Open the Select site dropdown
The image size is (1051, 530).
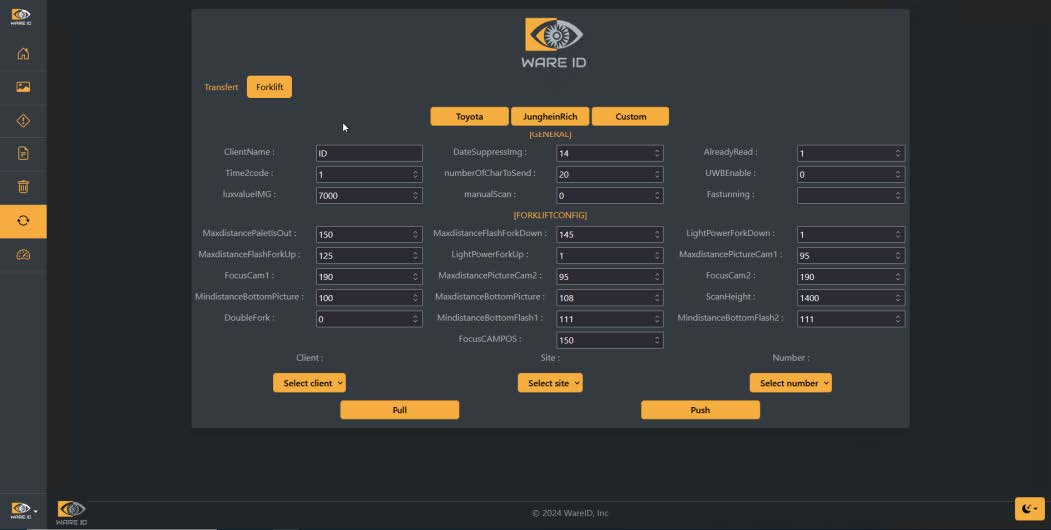tap(549, 383)
